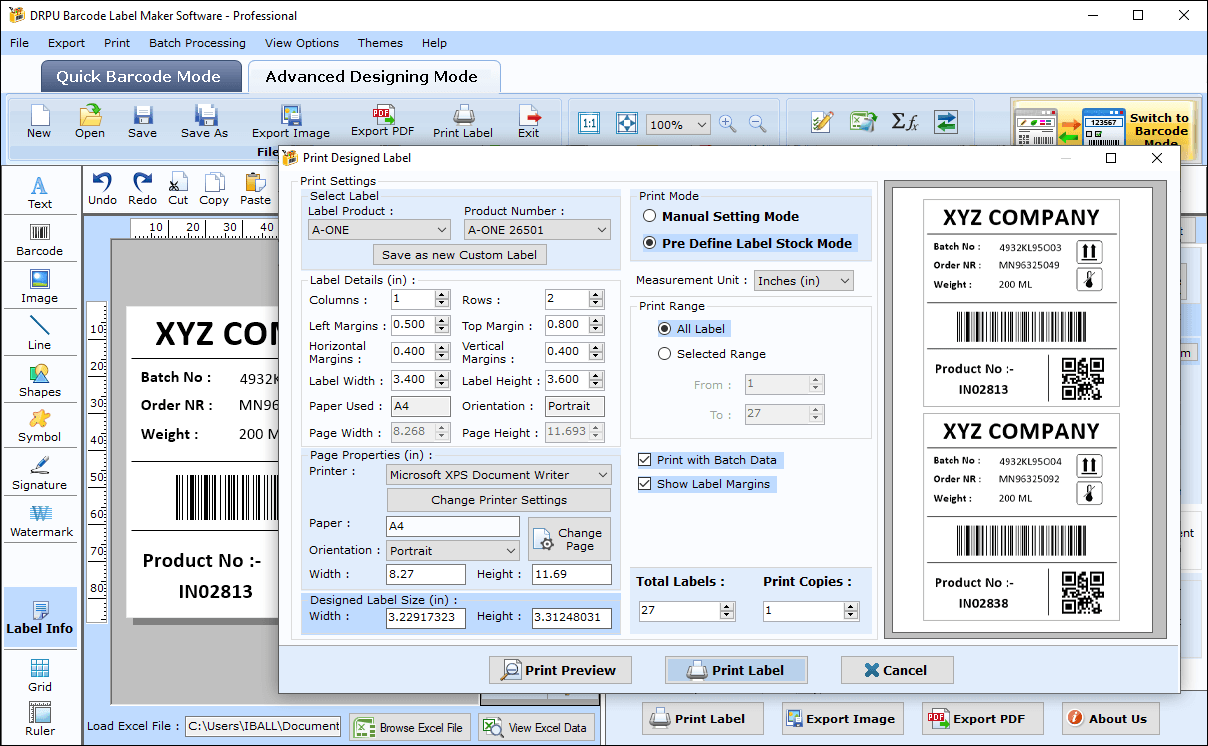The width and height of the screenshot is (1208, 746).
Task: Click the fit-to-window zoom icon
Action: coord(626,123)
